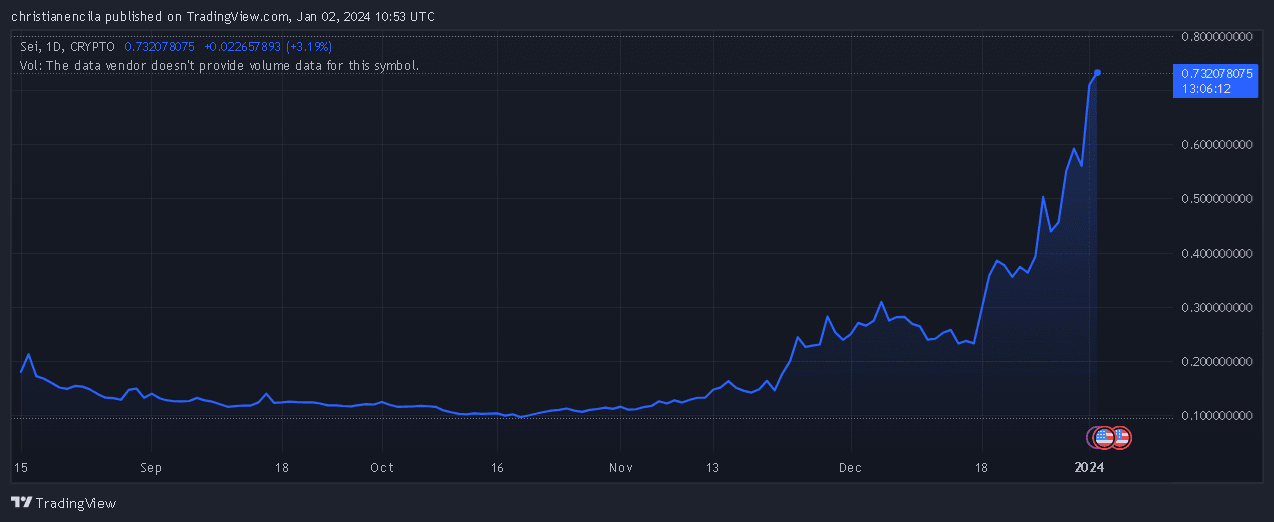Open the rightmost US flag event marker

[x=1121, y=437]
